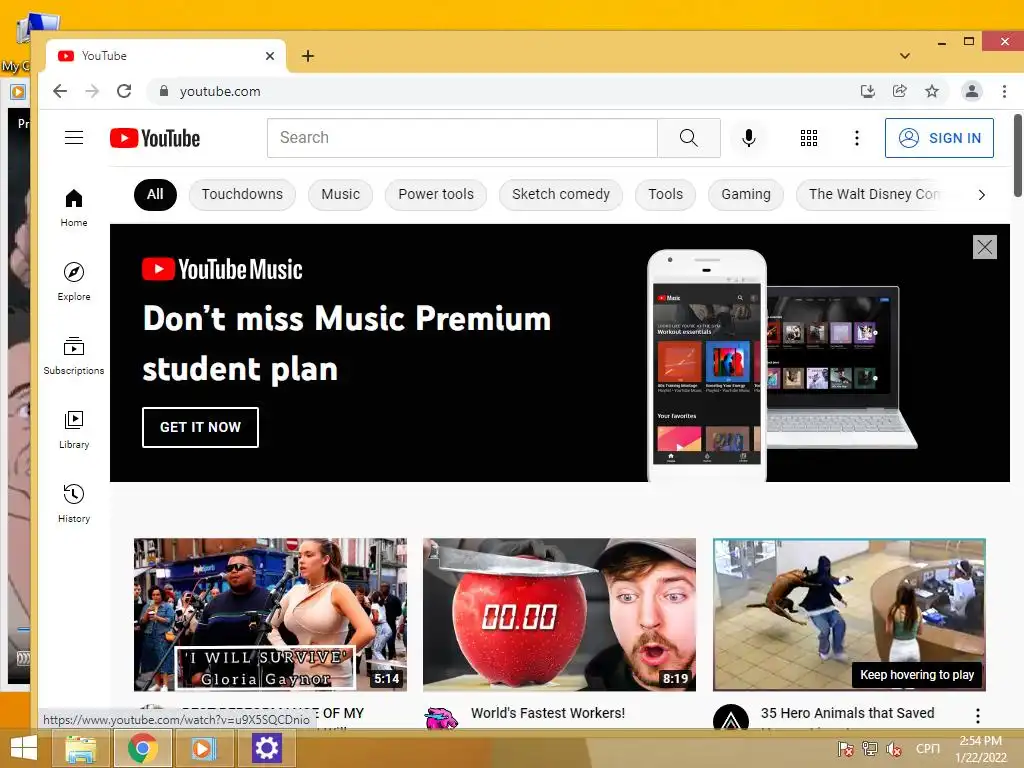Viewport: 1024px width, 768px height.
Task: Open the I Will Survive video thumbnail
Action: pos(270,615)
